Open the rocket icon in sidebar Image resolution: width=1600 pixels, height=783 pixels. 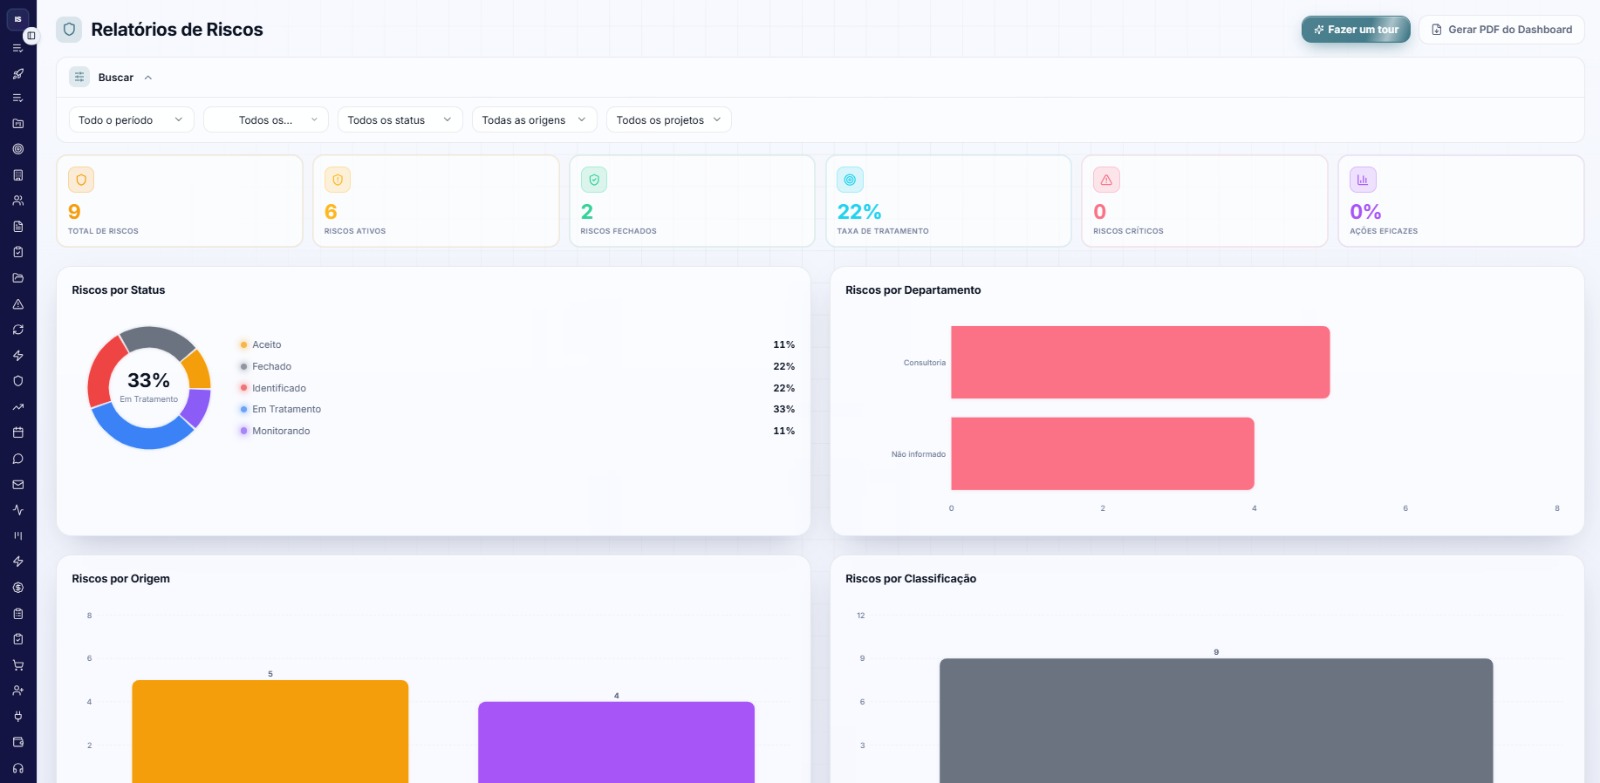18,73
